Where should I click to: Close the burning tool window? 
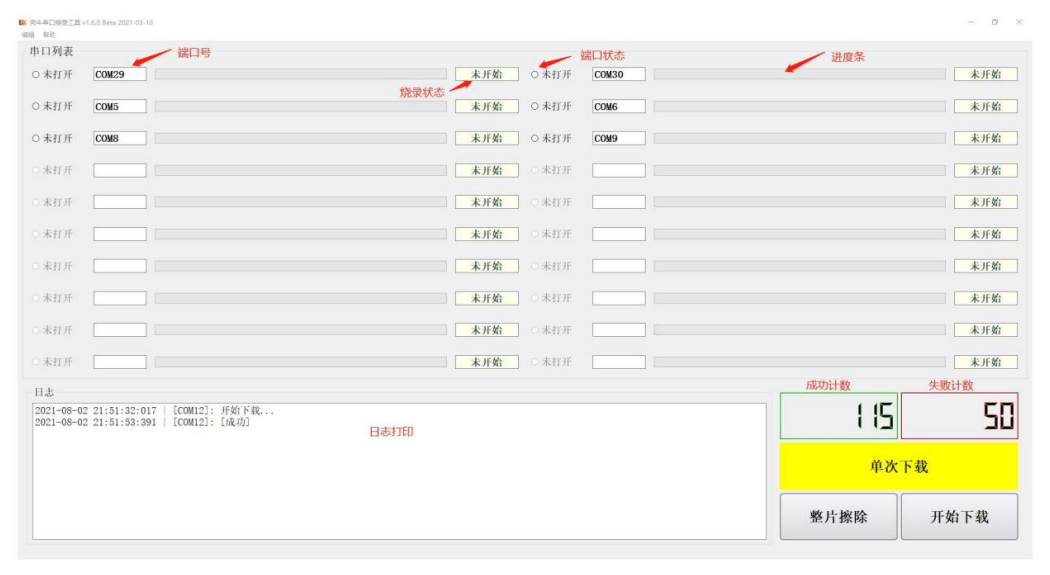pos(1019,22)
